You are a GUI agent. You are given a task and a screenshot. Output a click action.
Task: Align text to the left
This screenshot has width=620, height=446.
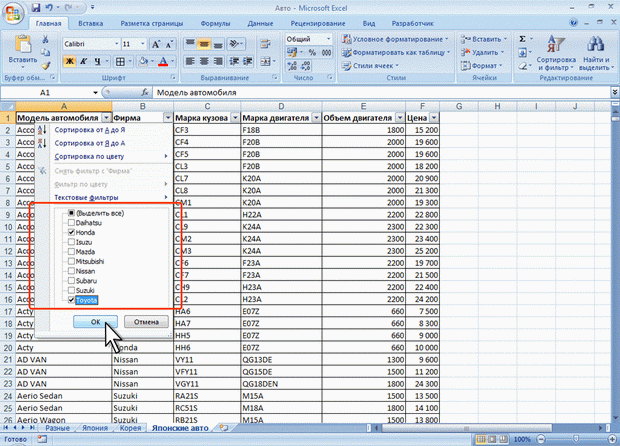click(x=190, y=61)
